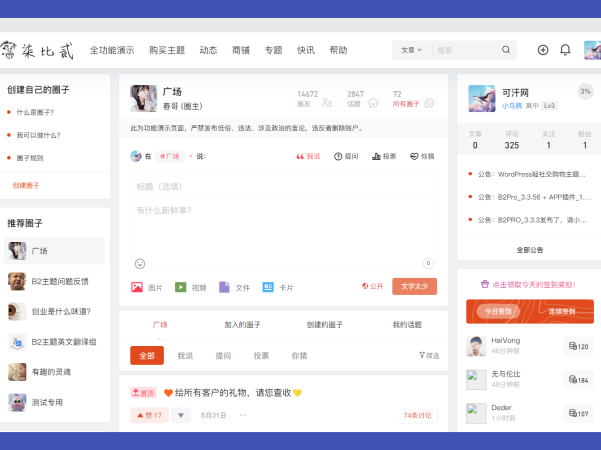Insert a card with 卡片 icon
The width and height of the screenshot is (601, 450).
click(x=268, y=287)
